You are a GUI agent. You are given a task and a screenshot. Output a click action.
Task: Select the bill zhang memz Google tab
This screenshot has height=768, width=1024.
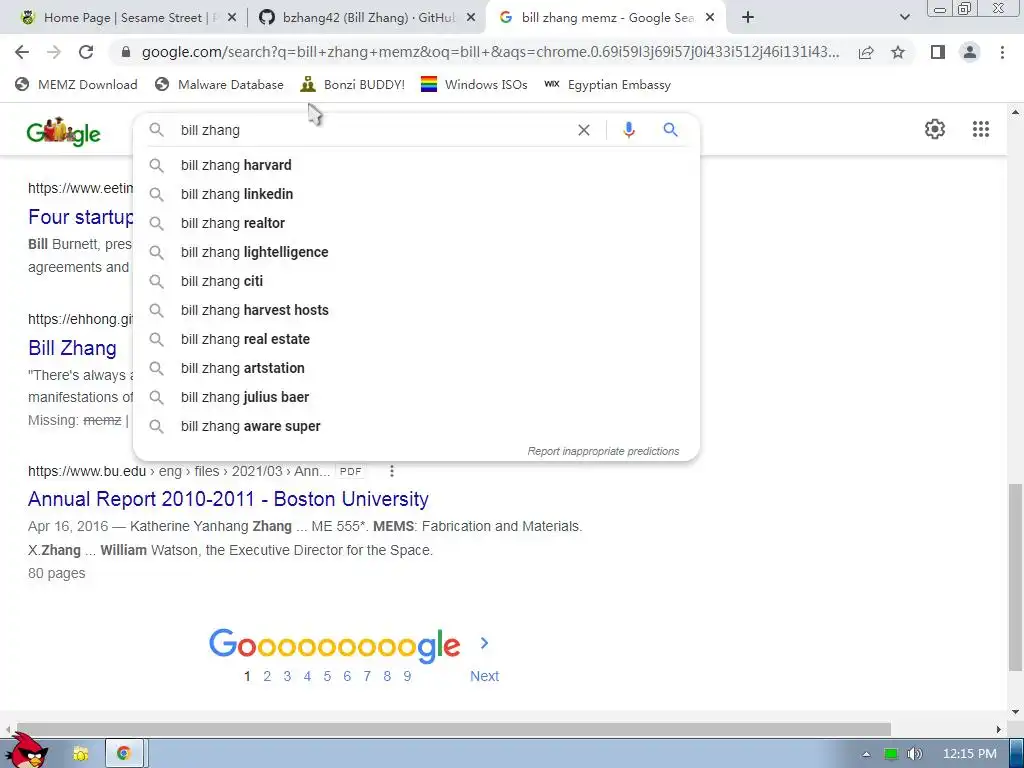tap(604, 18)
